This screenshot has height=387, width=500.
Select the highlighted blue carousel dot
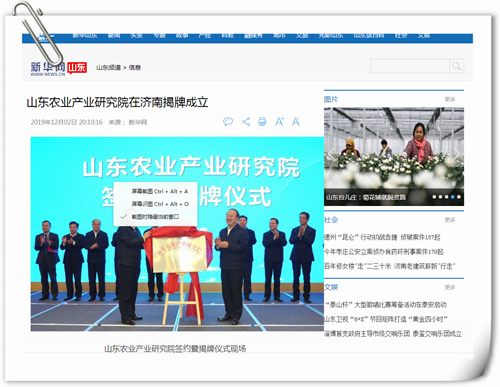coord(453,197)
